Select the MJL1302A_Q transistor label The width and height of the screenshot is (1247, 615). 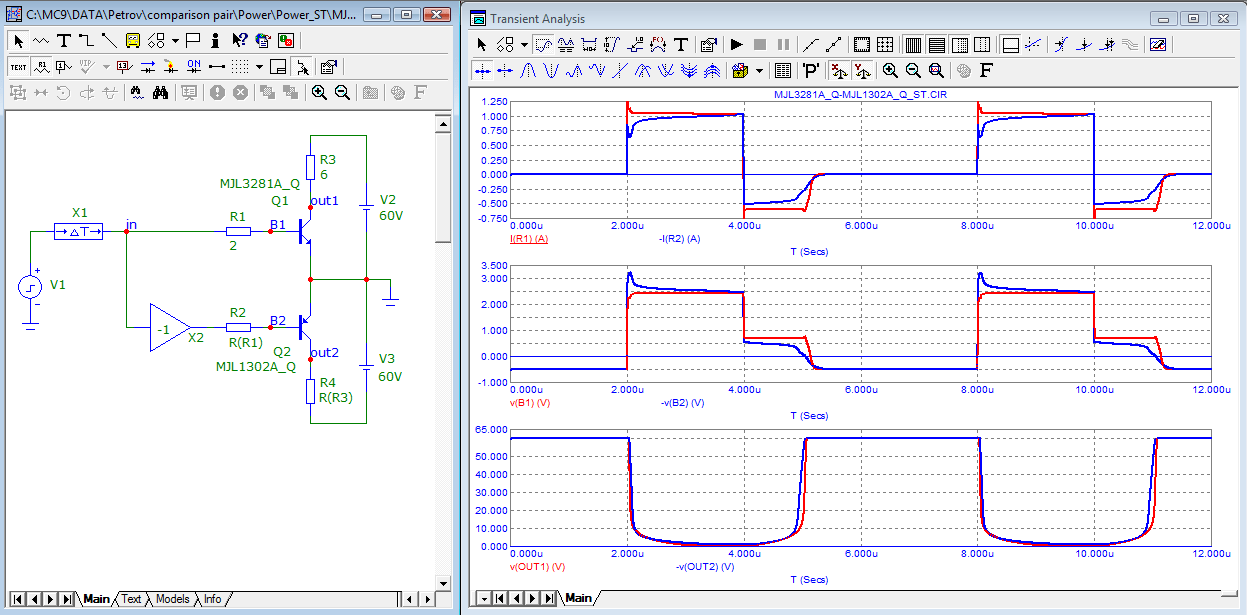point(256,367)
